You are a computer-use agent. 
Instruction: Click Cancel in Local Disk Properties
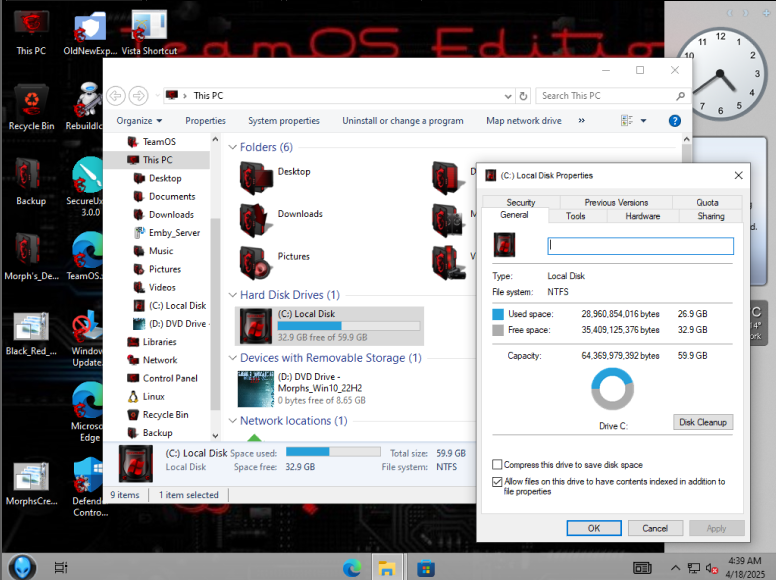click(655, 528)
